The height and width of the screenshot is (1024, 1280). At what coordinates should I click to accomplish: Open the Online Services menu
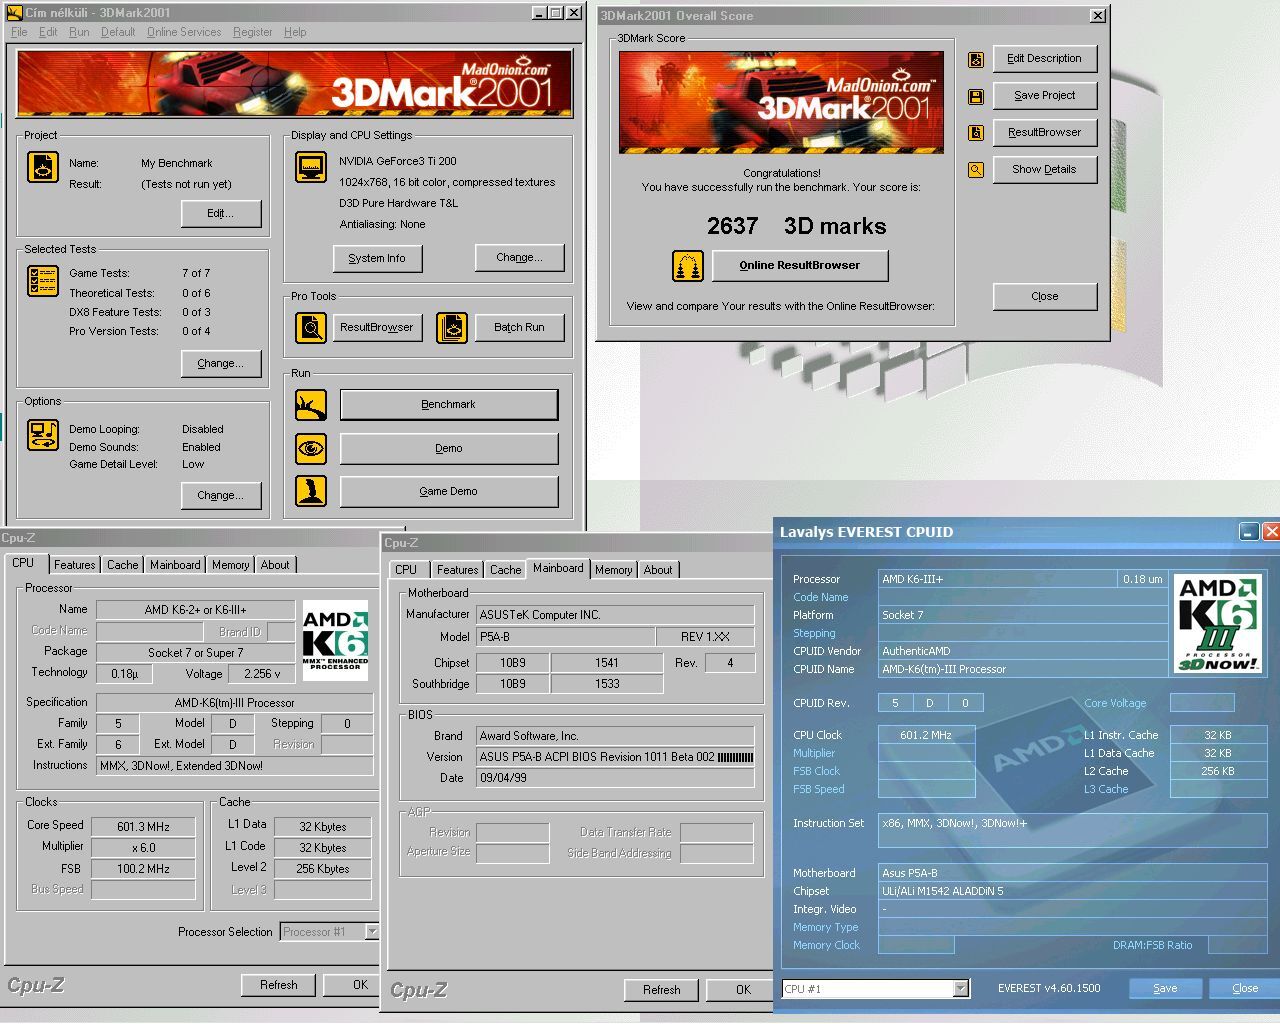[184, 32]
